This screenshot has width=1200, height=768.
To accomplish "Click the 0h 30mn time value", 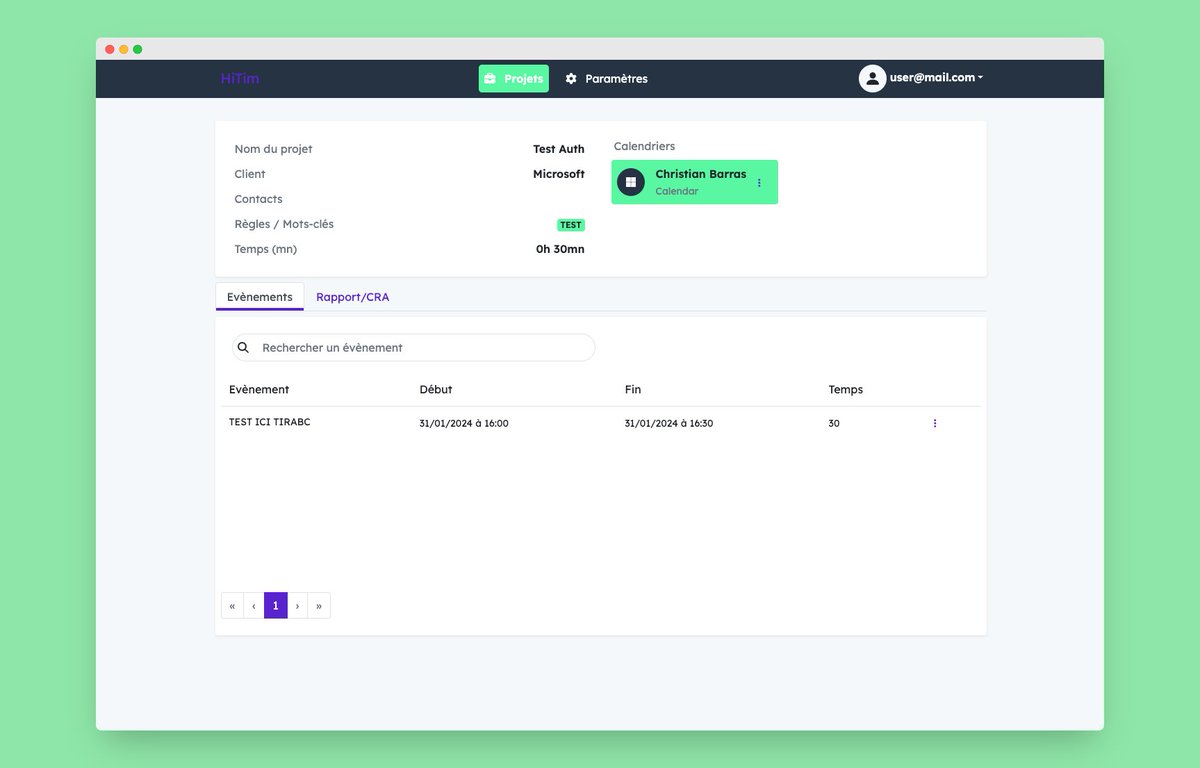I will click(x=560, y=249).
